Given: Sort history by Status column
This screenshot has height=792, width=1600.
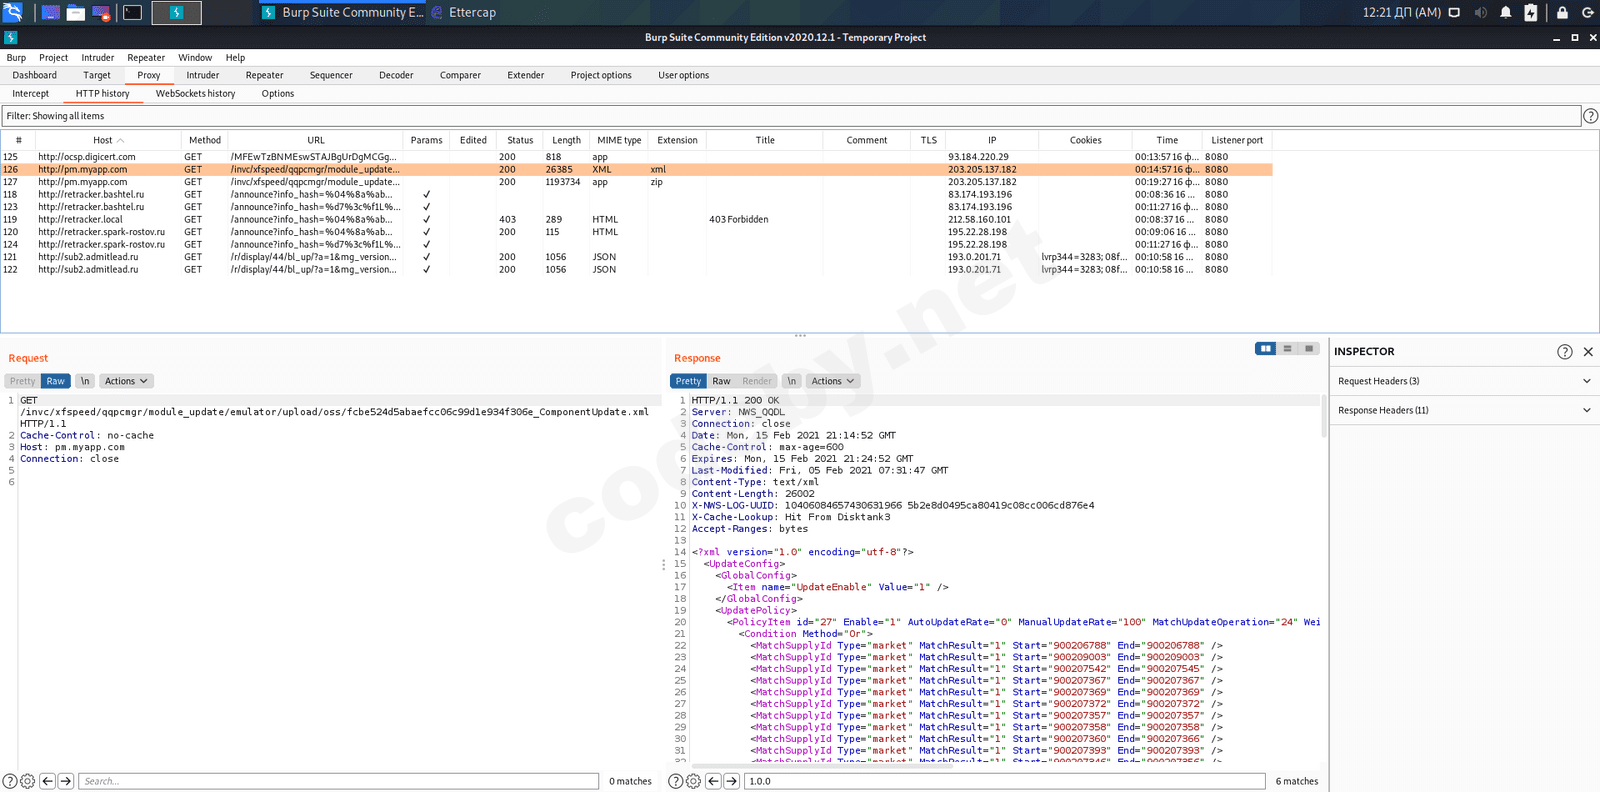Looking at the screenshot, I should tap(520, 140).
